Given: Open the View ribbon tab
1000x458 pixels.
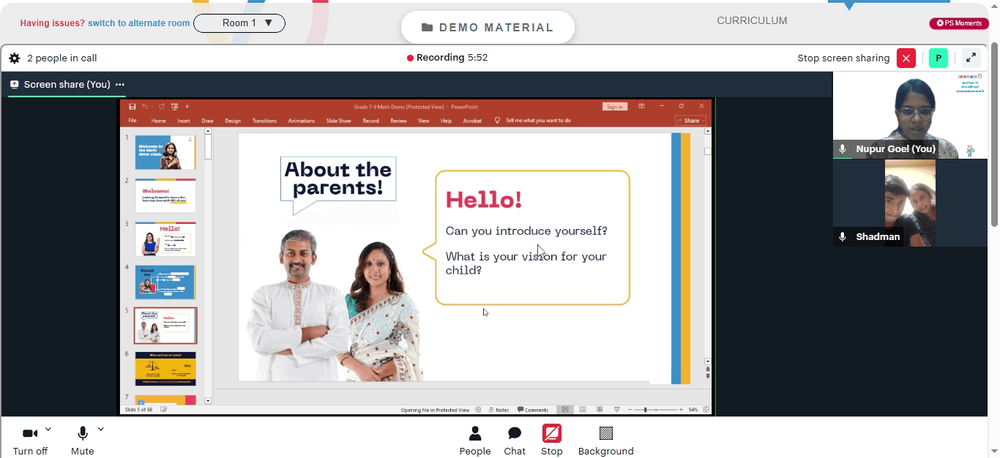Looking at the screenshot, I should (x=423, y=121).
